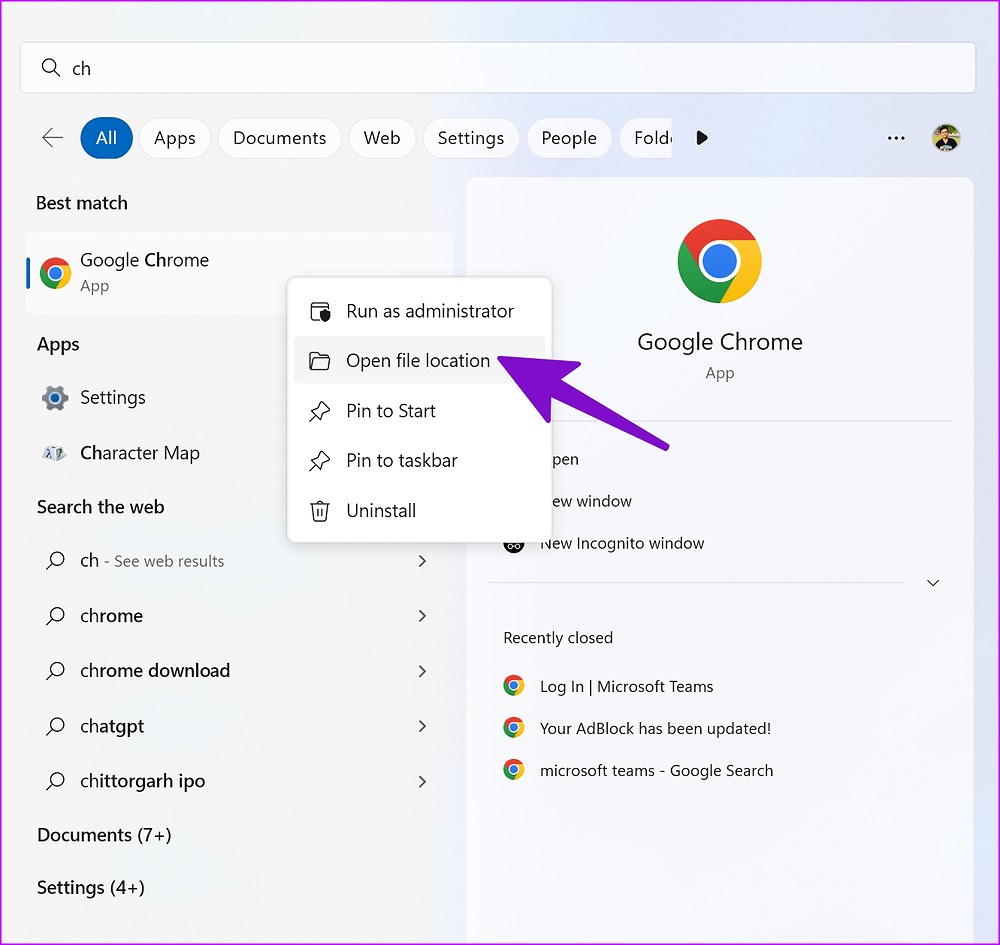Expand more Chrome actions with down chevron

pos(932,582)
